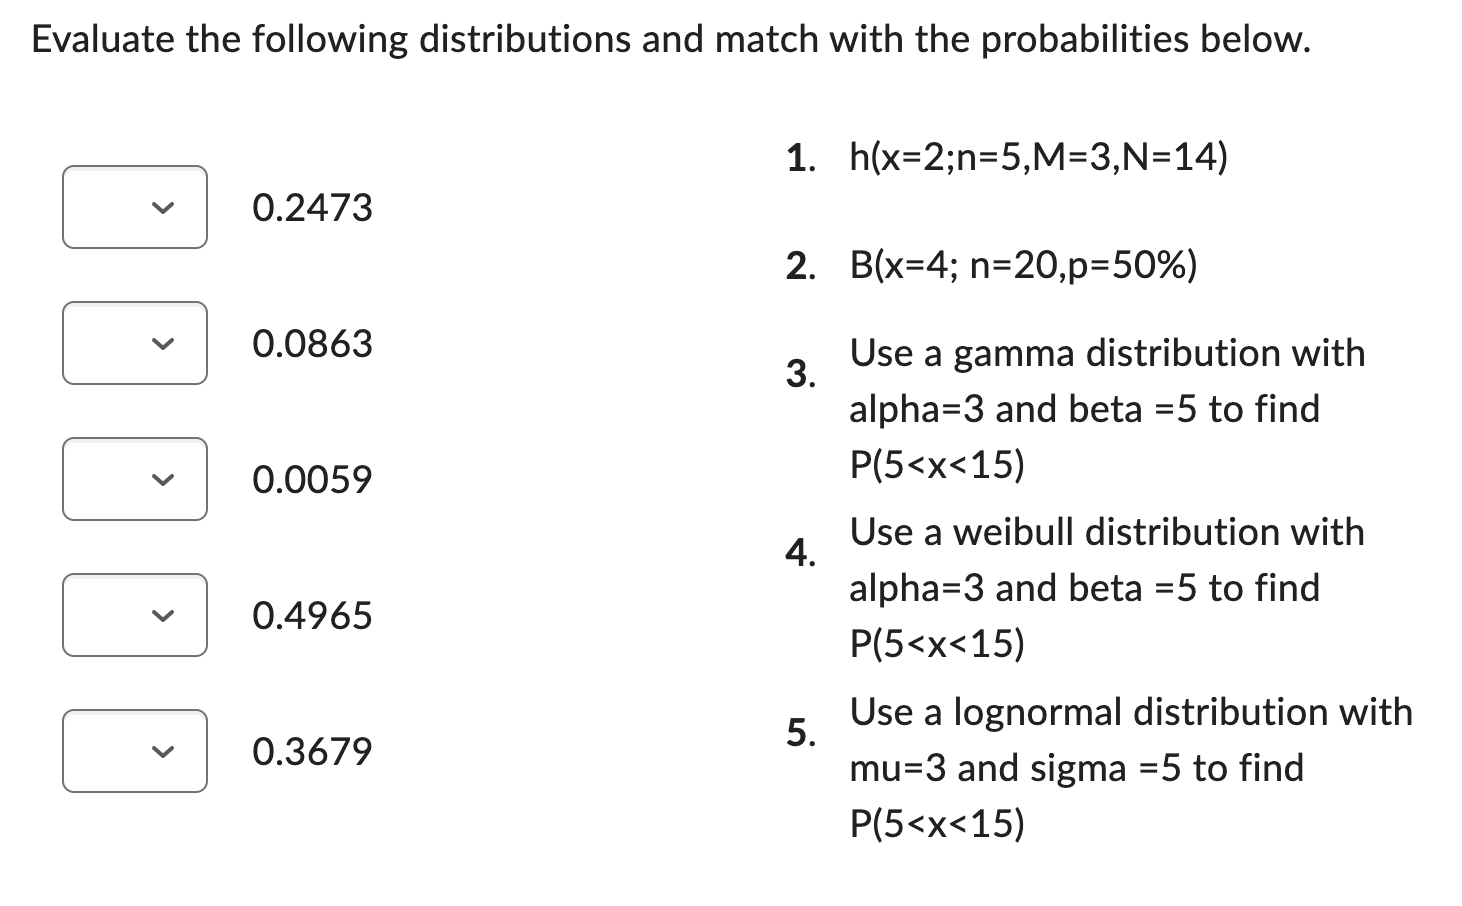
Task: Click the chevron icon in the second dropdown
Action: click(x=164, y=343)
